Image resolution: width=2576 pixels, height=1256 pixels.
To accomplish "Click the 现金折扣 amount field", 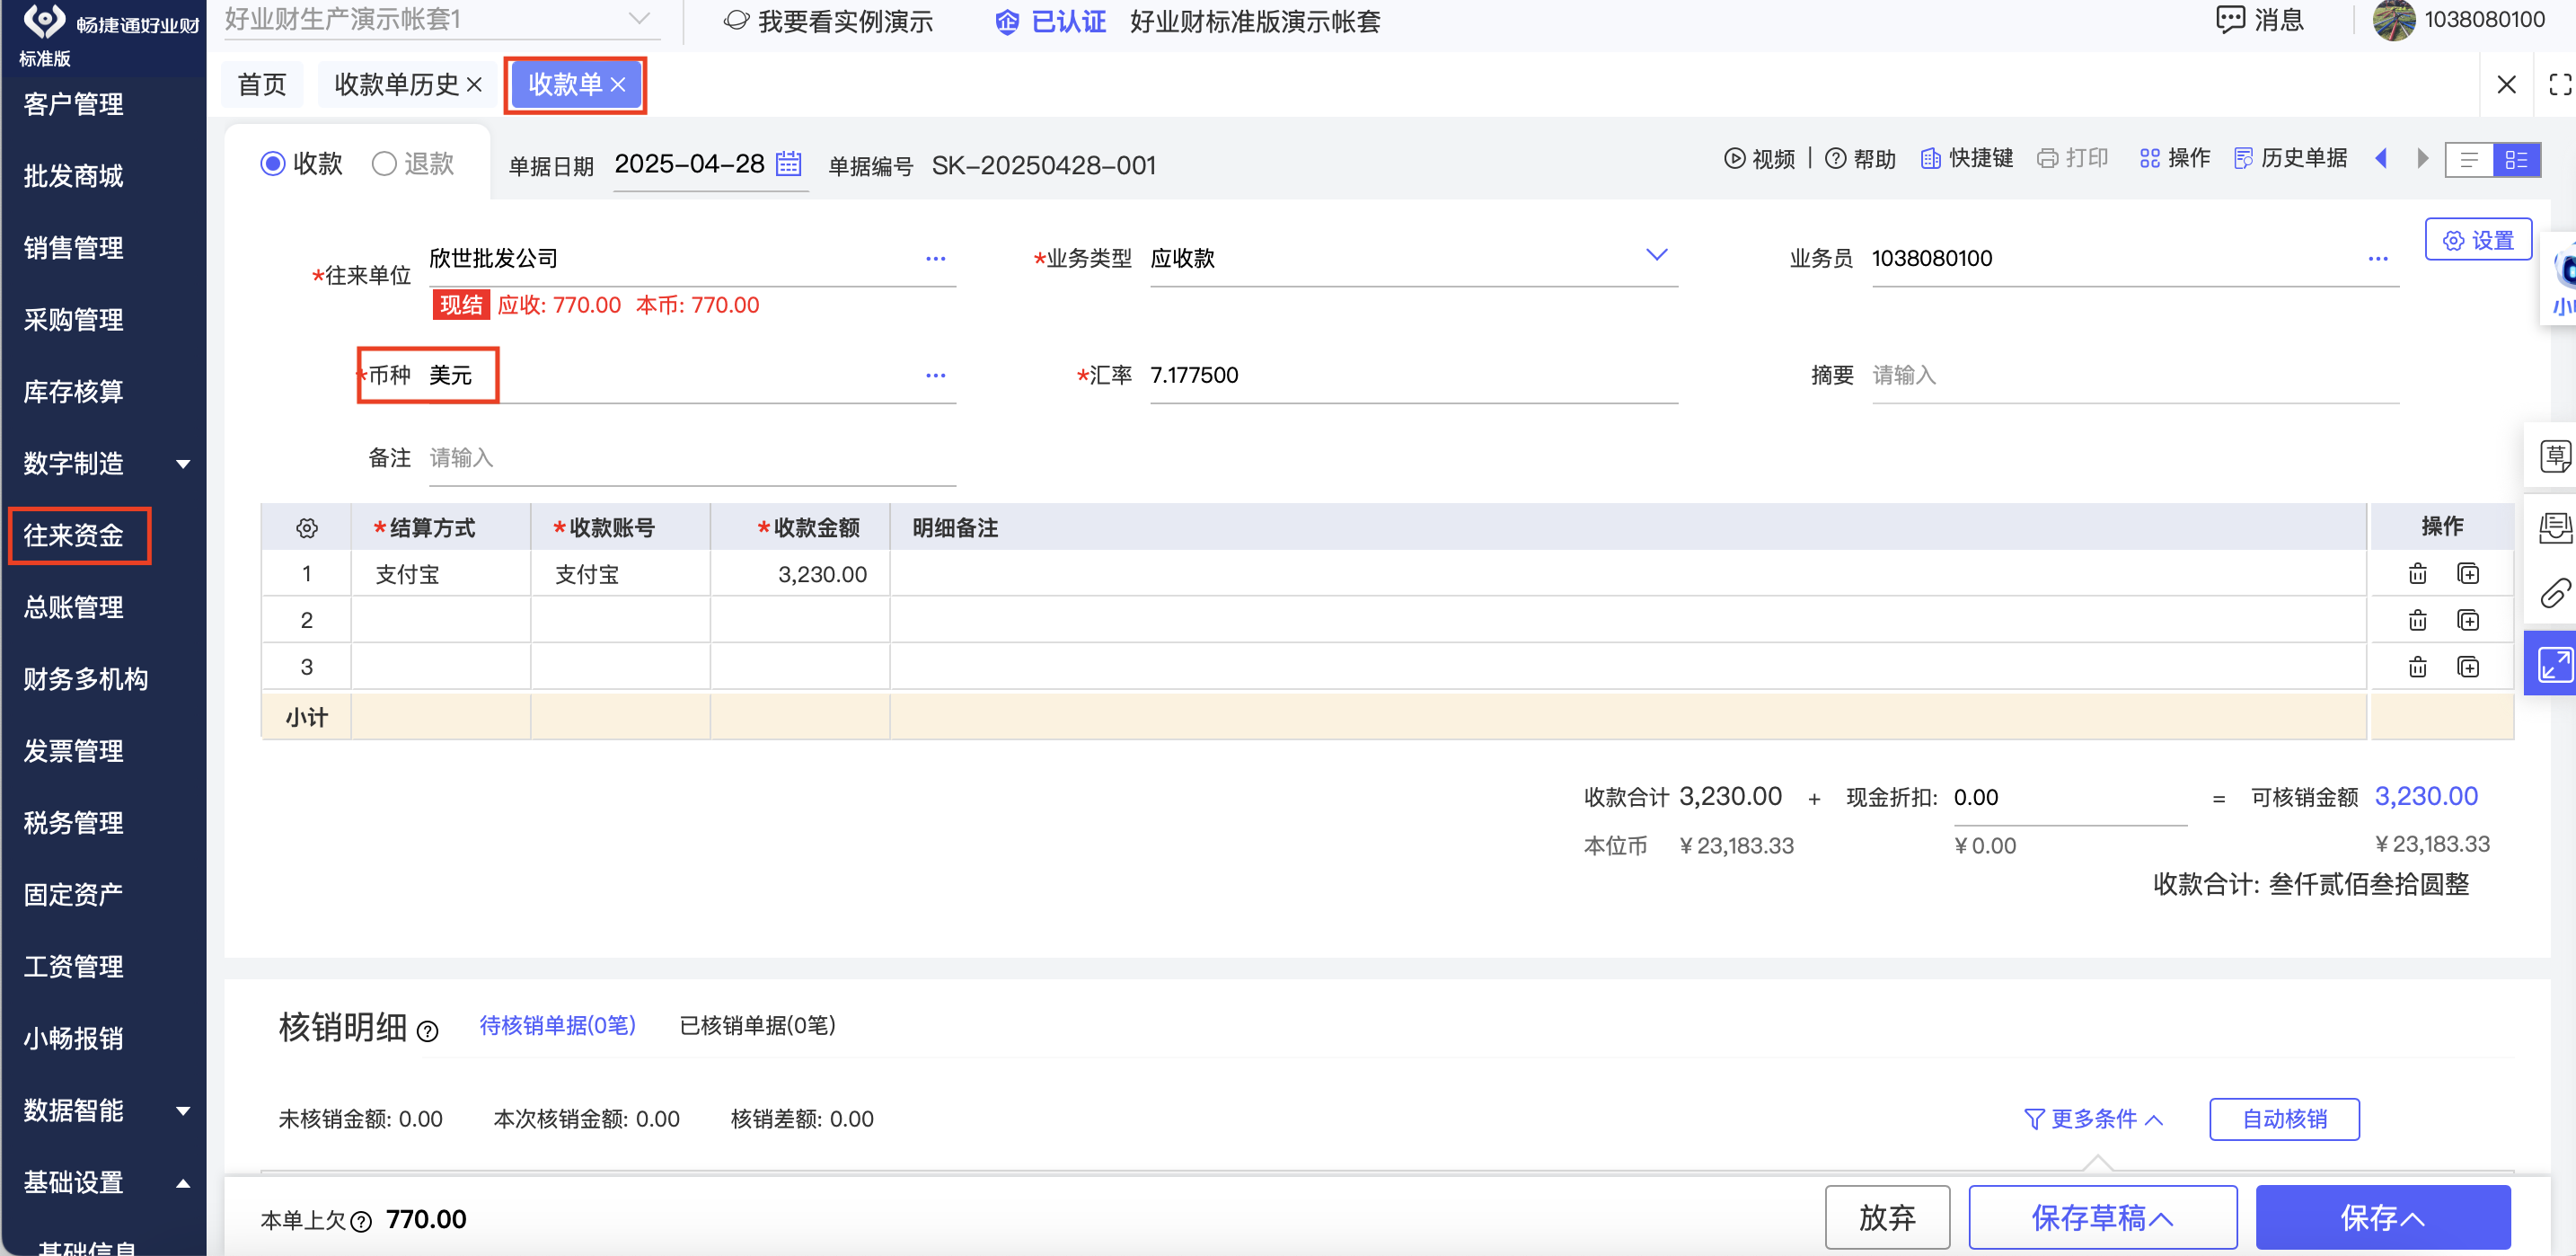I will [x=2069, y=797].
